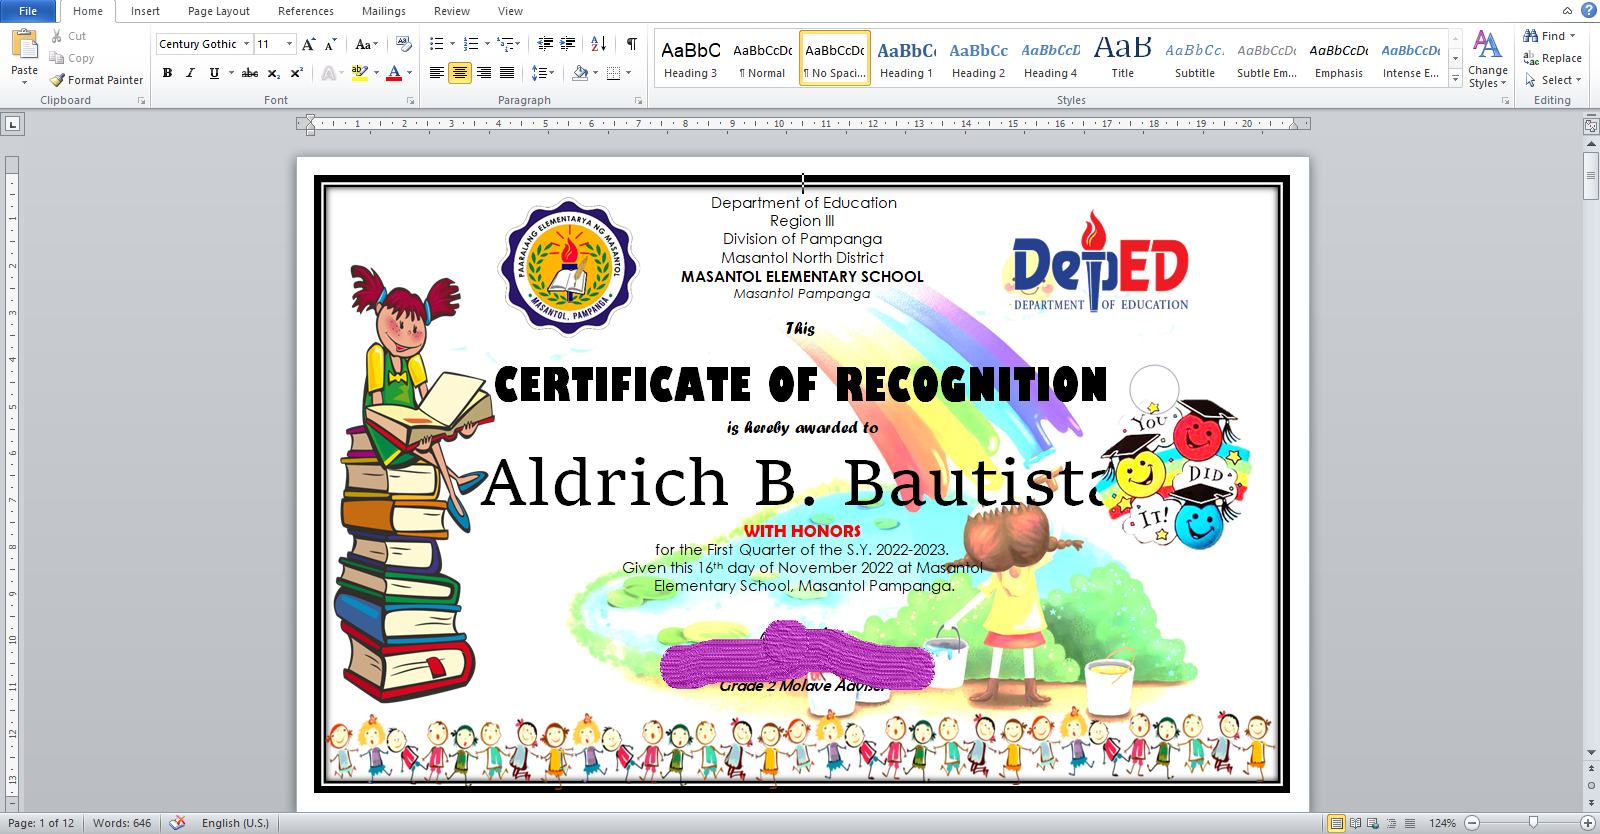Click the Shrink Font icon

331,44
